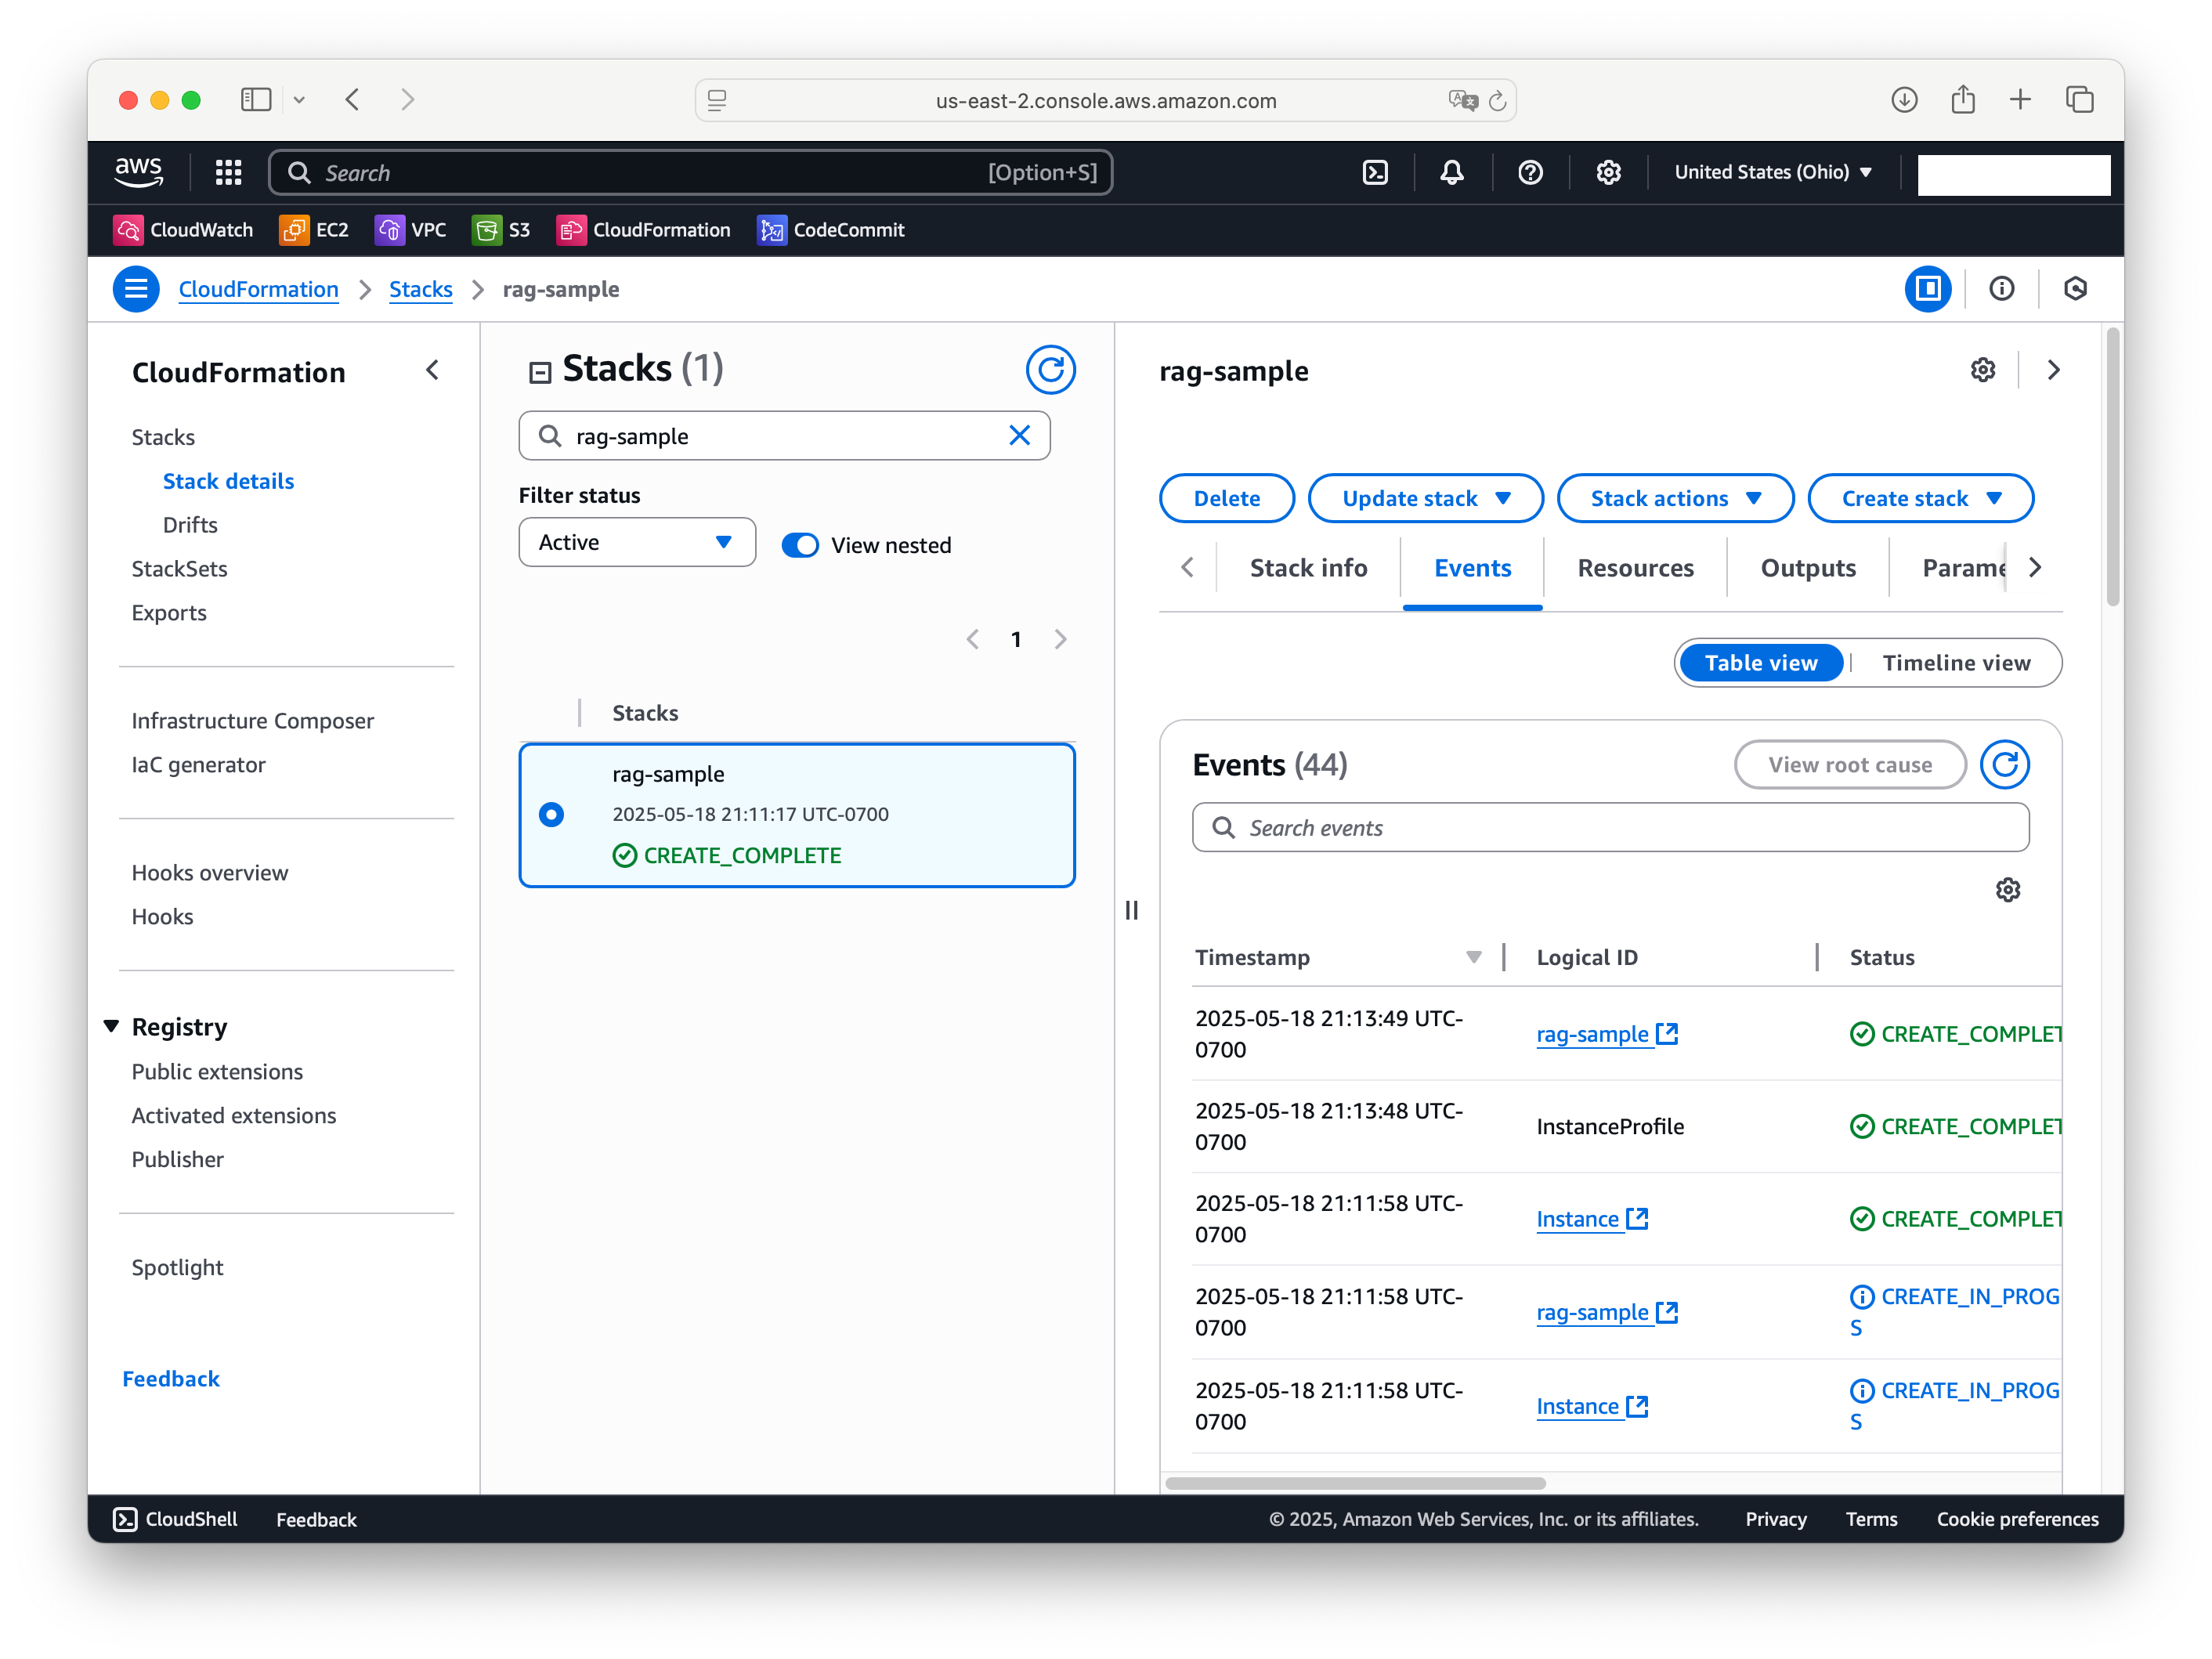2212x1659 pixels.
Task: Switch to Timeline view
Action: (1955, 662)
